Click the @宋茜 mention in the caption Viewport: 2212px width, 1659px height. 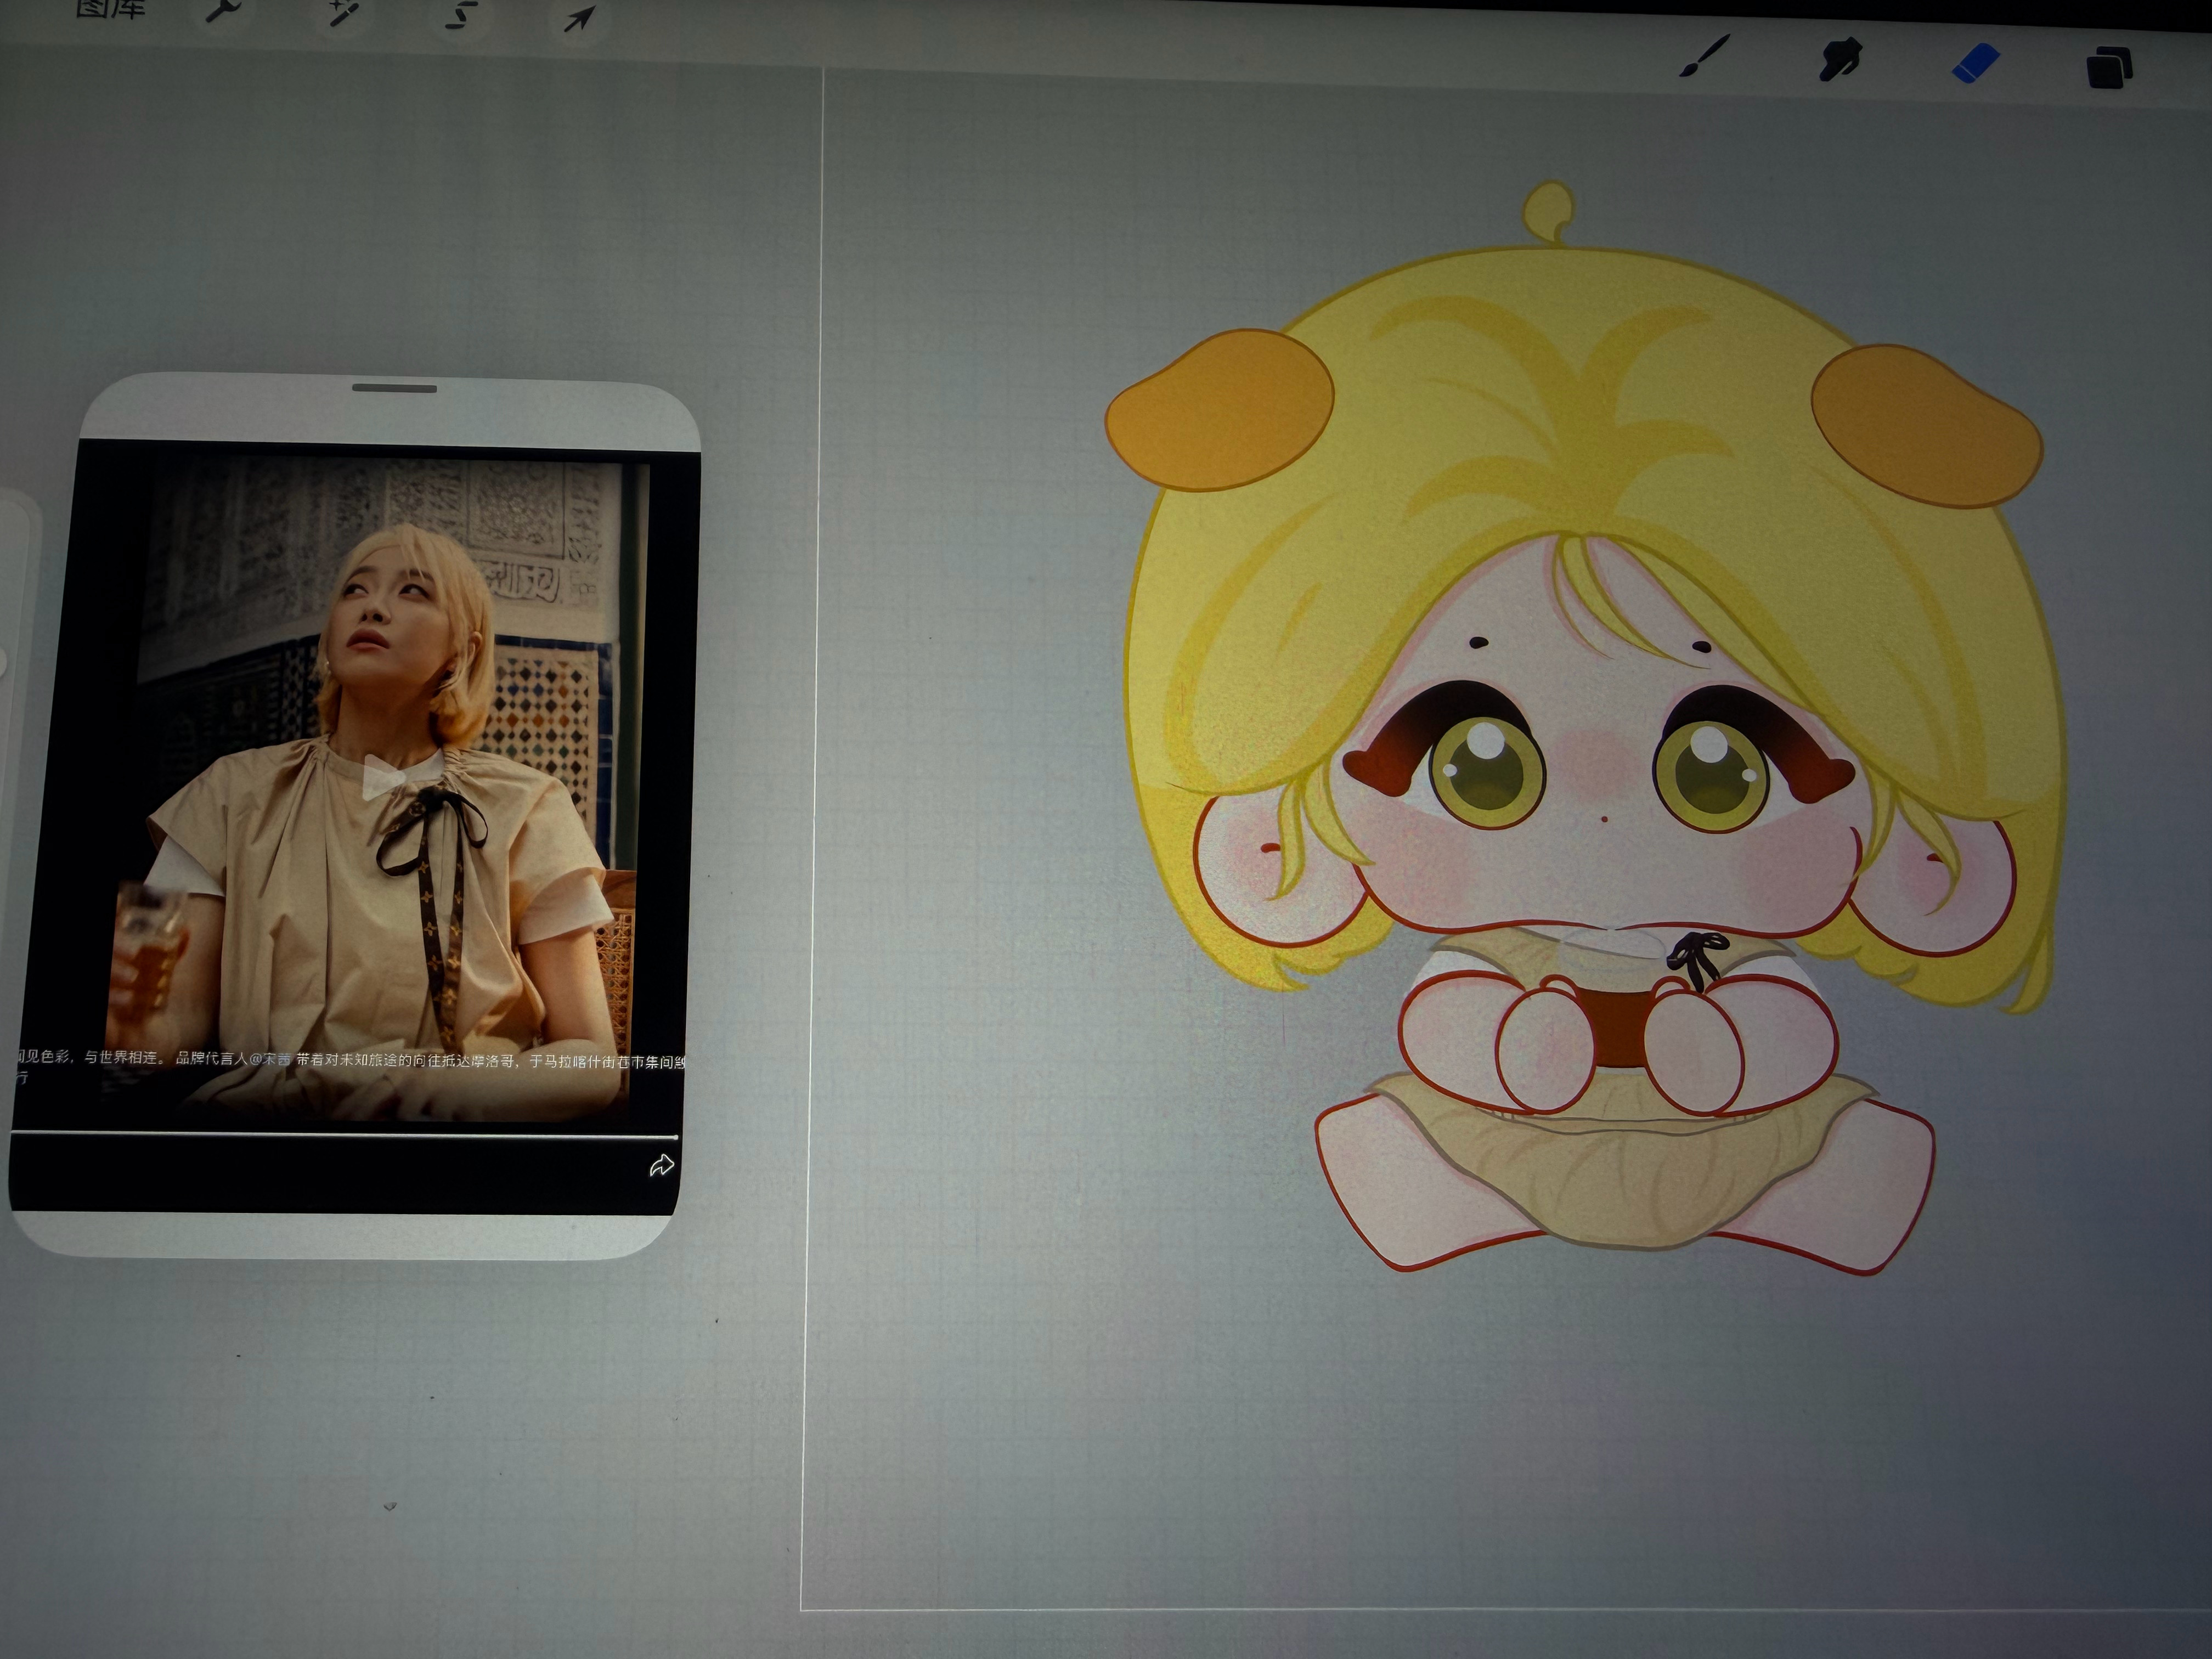click(x=271, y=1059)
